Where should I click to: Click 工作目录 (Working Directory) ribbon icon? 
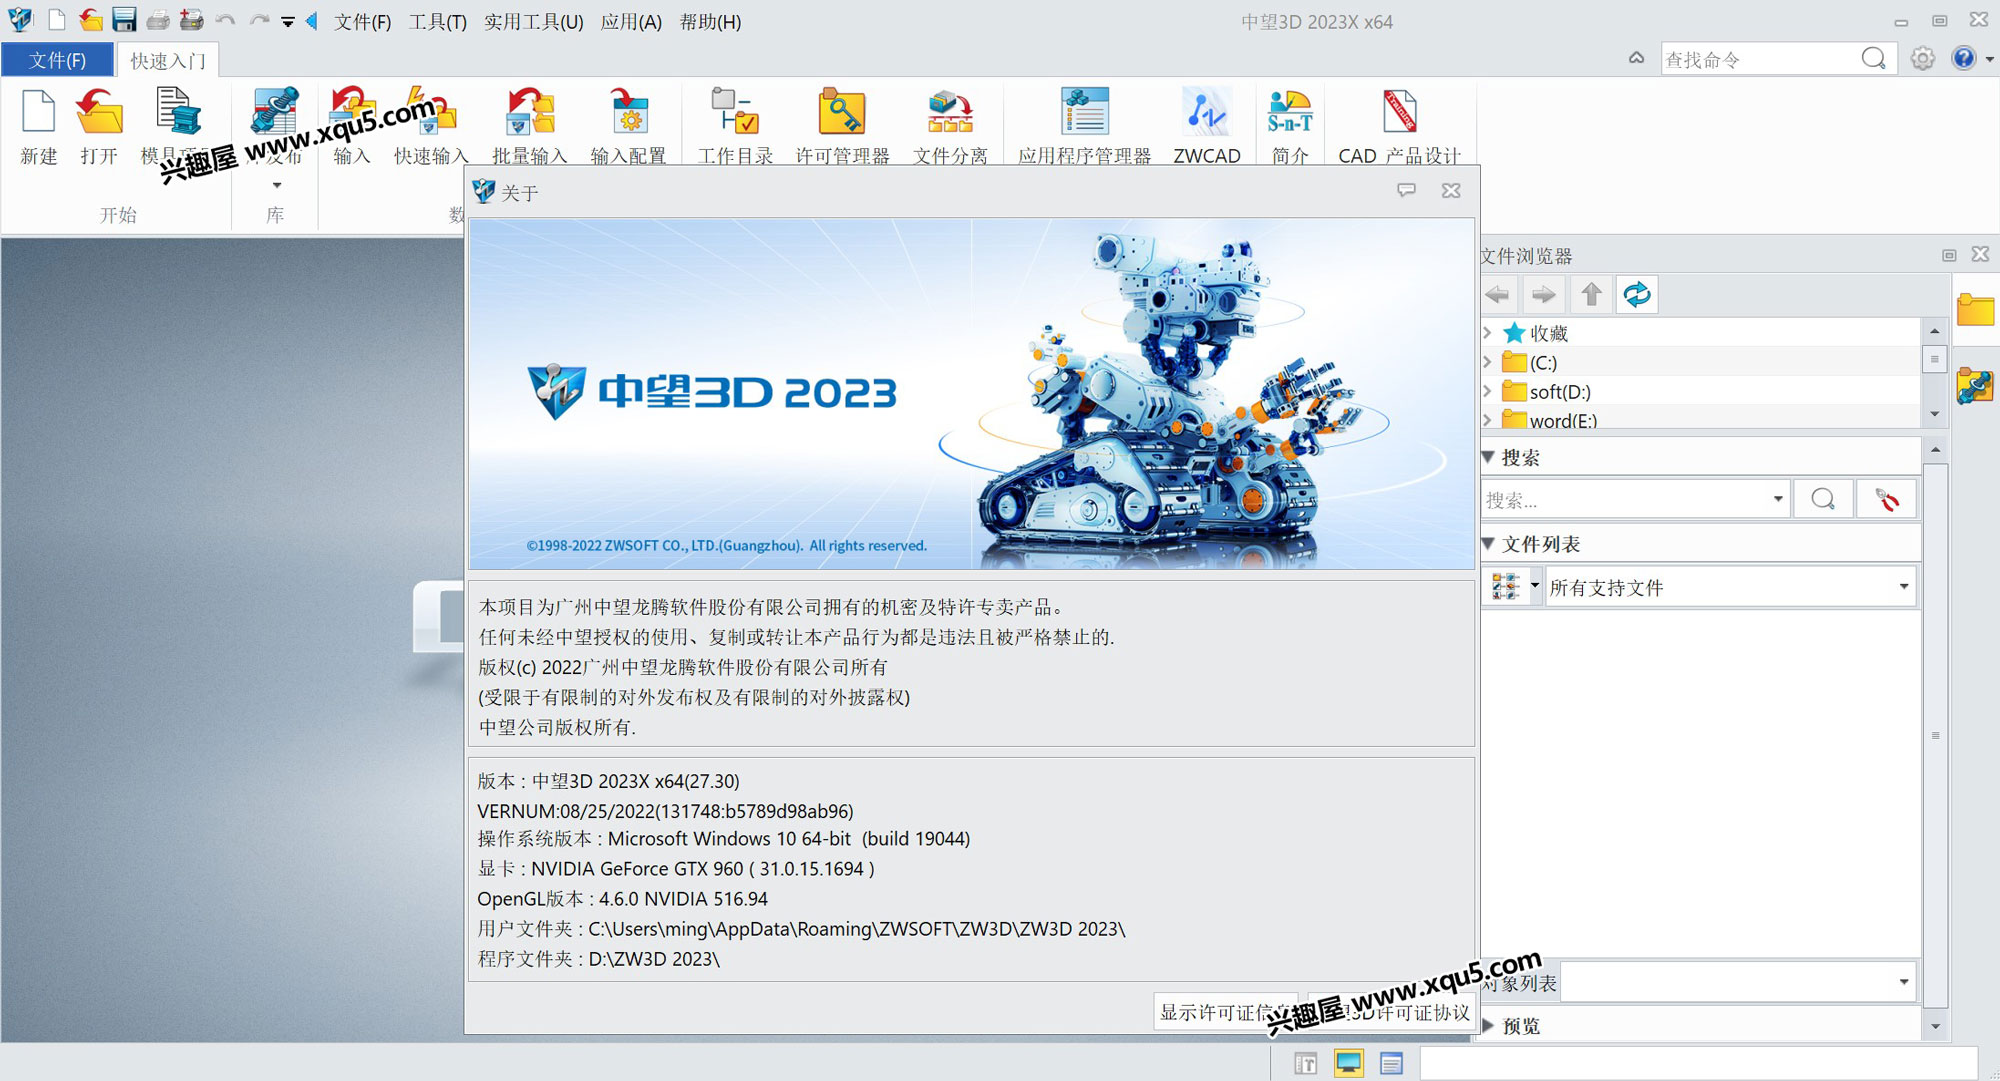coord(736,126)
